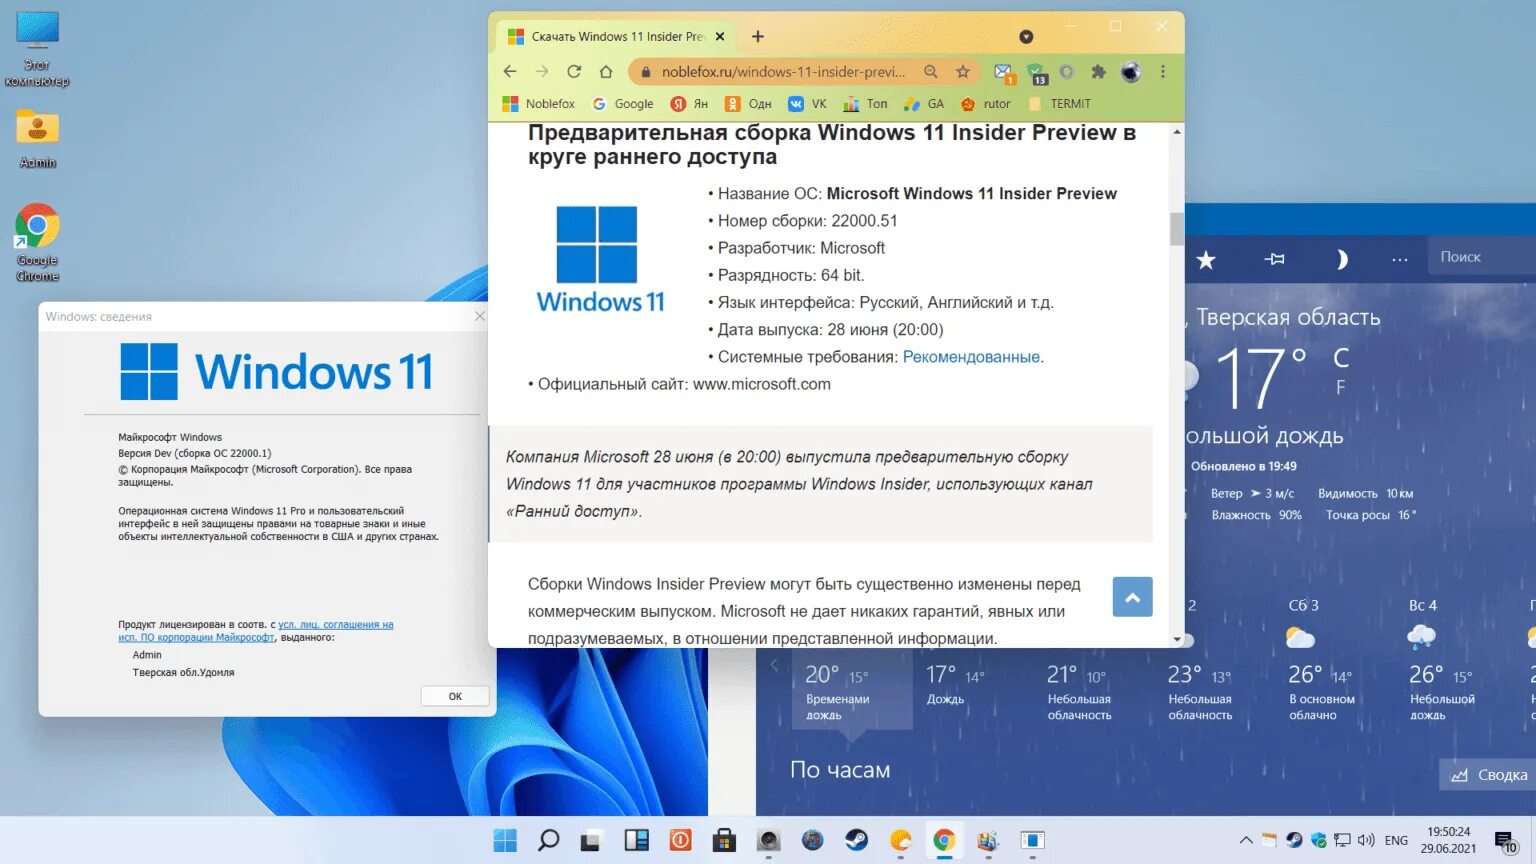Open notification center with 10 badge
The width and height of the screenshot is (1536, 864).
point(1505,841)
